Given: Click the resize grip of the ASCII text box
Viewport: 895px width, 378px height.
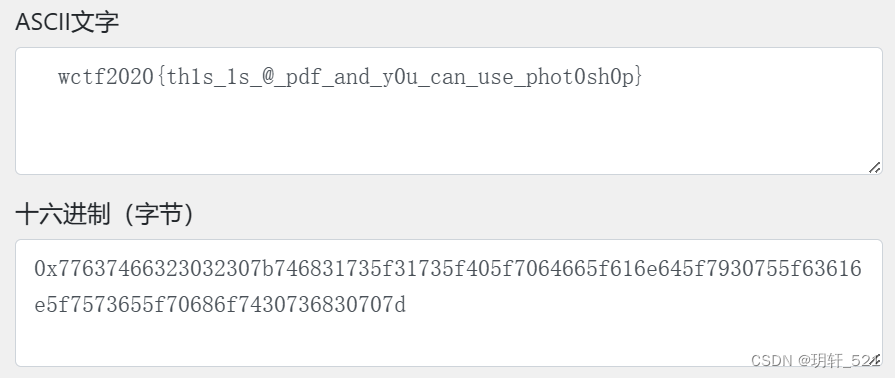Looking at the screenshot, I should 874,167.
